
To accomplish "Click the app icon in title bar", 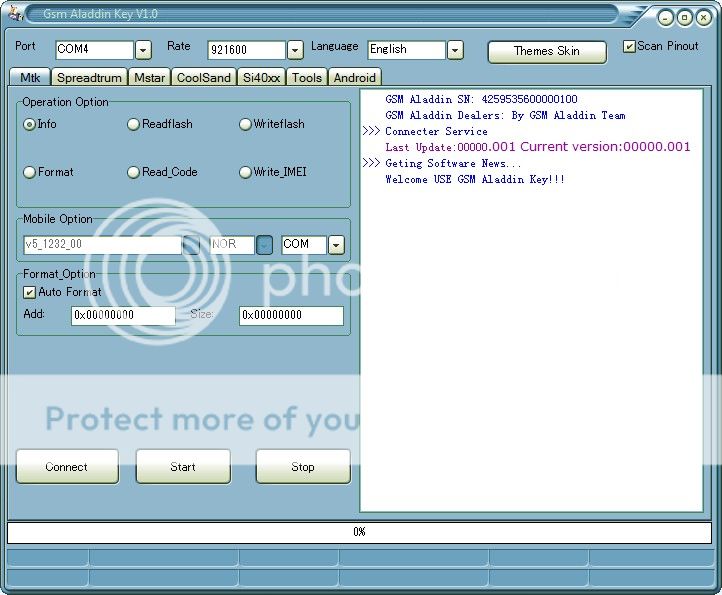I will 16,13.
